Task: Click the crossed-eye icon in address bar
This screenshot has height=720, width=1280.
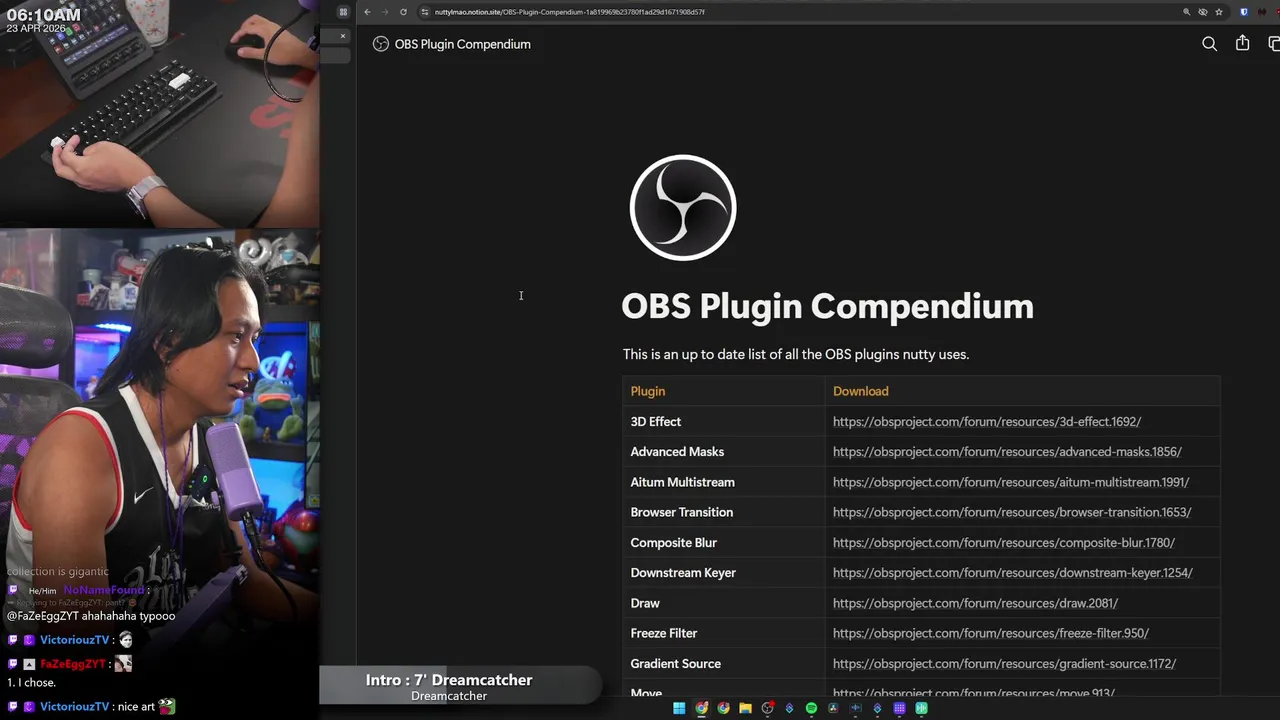Action: 1203,12
